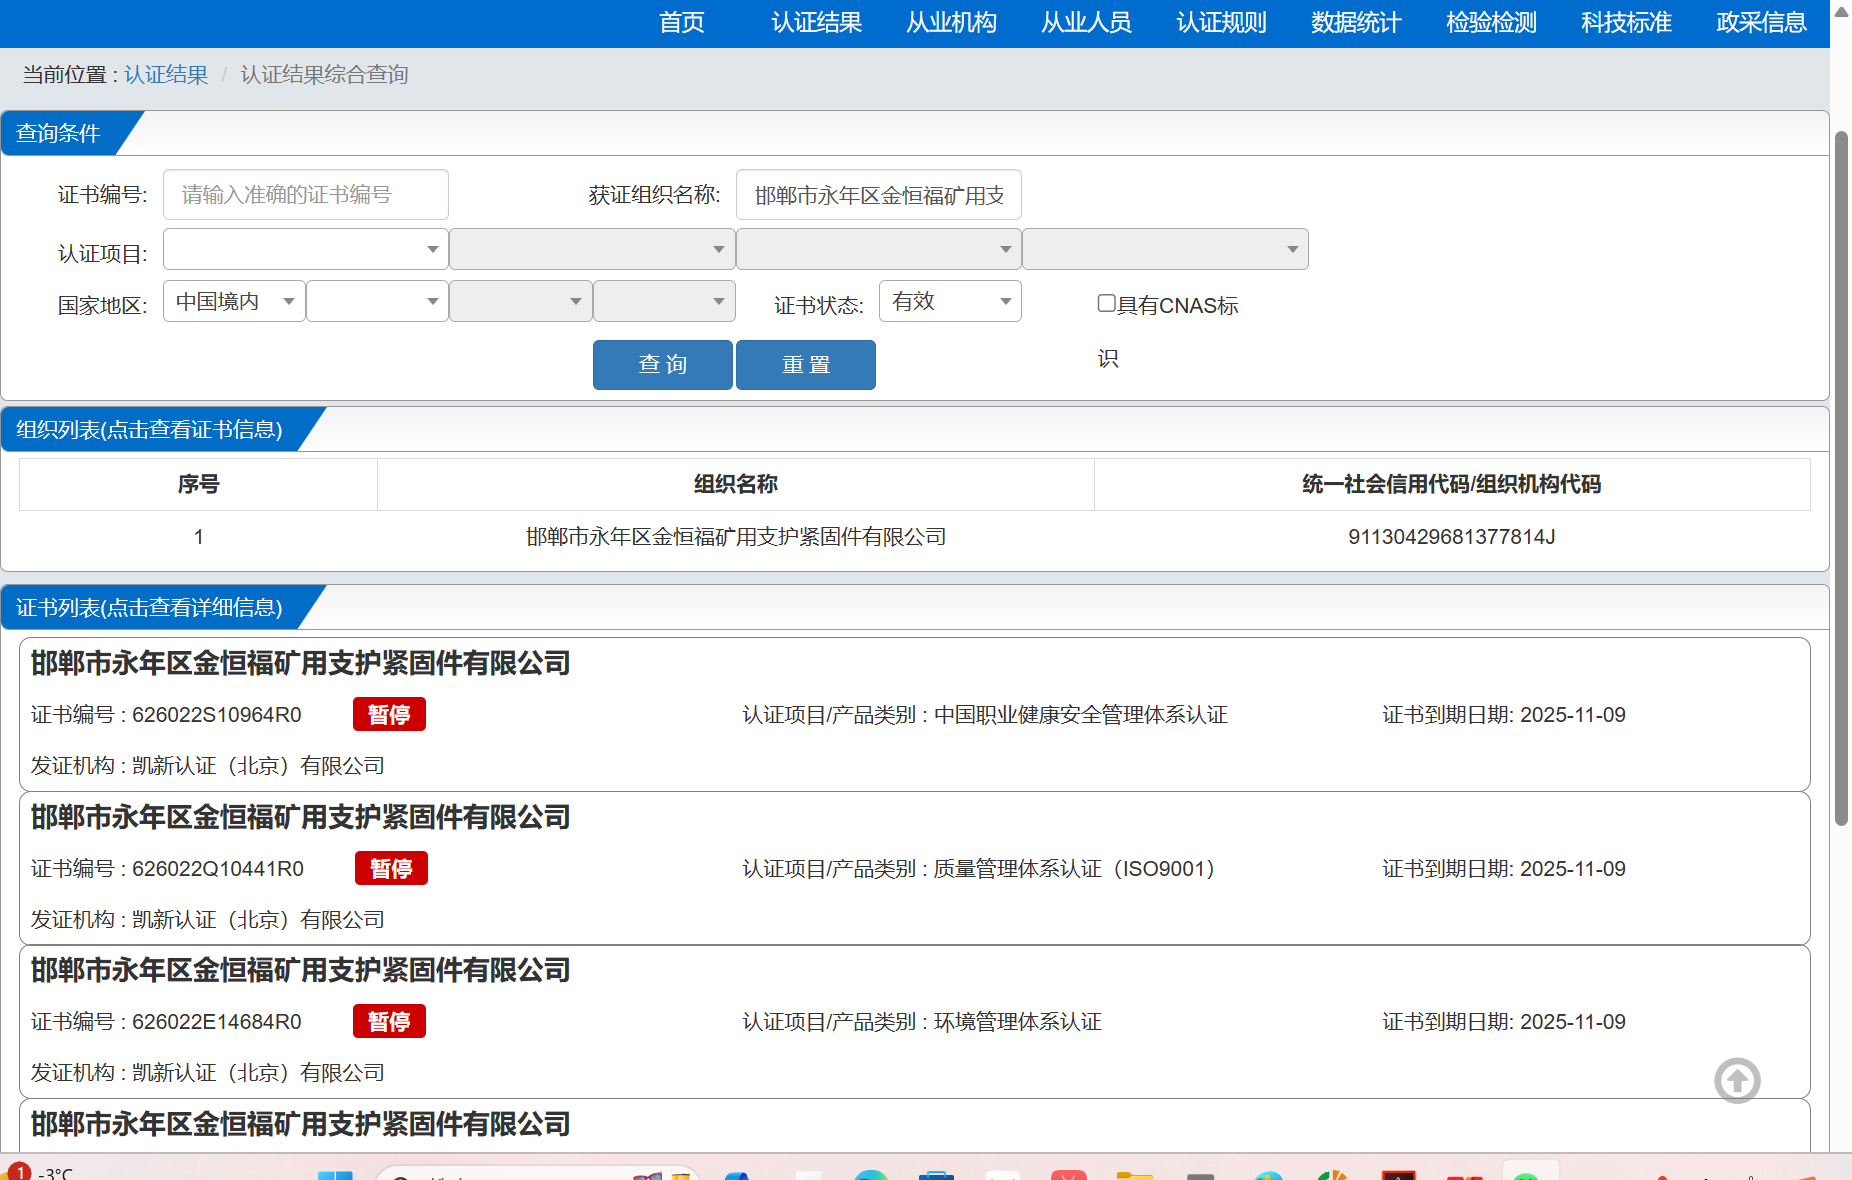1852x1180 pixels.
Task: Click 环境管理体系认证 certification type
Action: click(1018, 1022)
